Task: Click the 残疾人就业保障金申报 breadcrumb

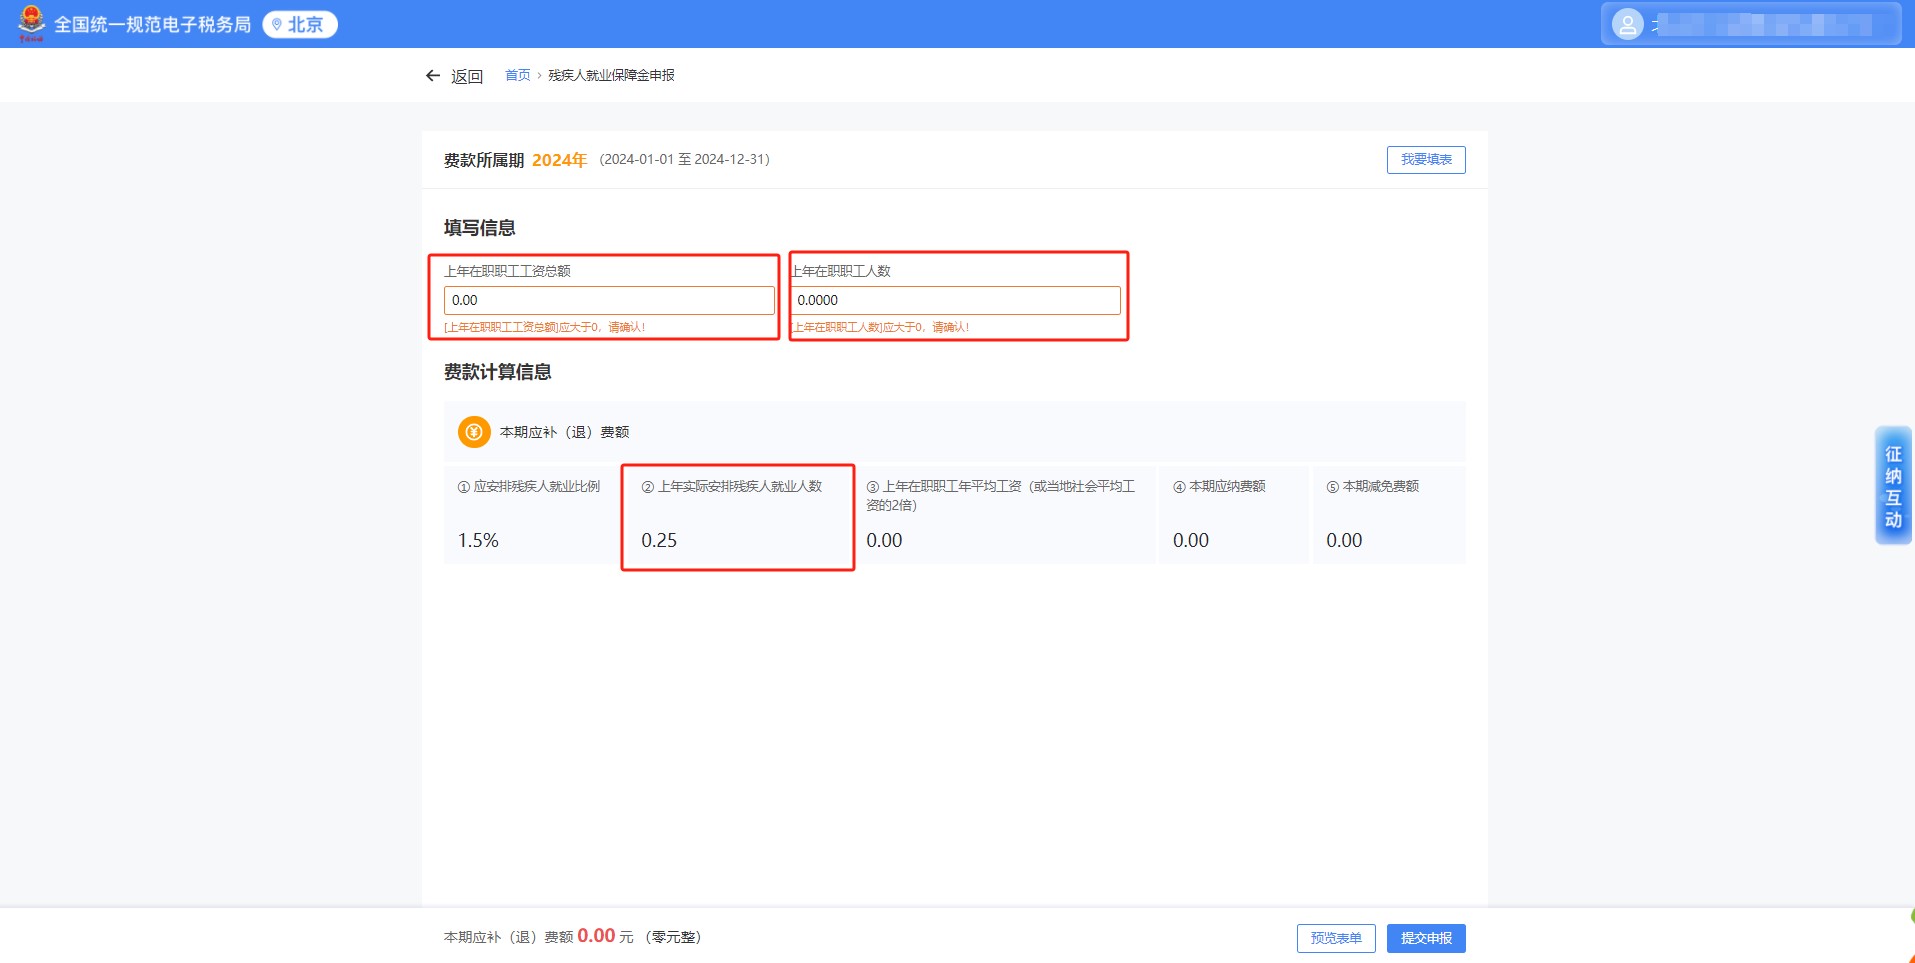Action: click(611, 76)
